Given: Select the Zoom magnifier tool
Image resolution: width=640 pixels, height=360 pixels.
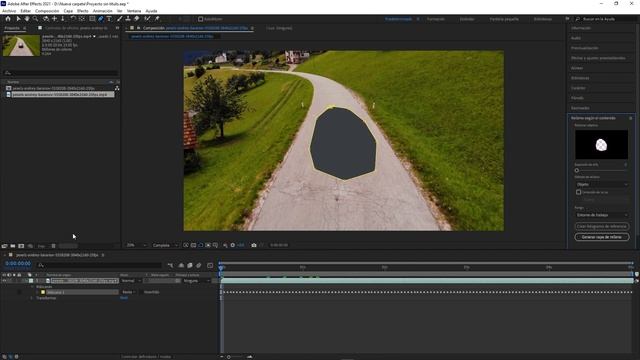Looking at the screenshot, I should tap(36, 19).
